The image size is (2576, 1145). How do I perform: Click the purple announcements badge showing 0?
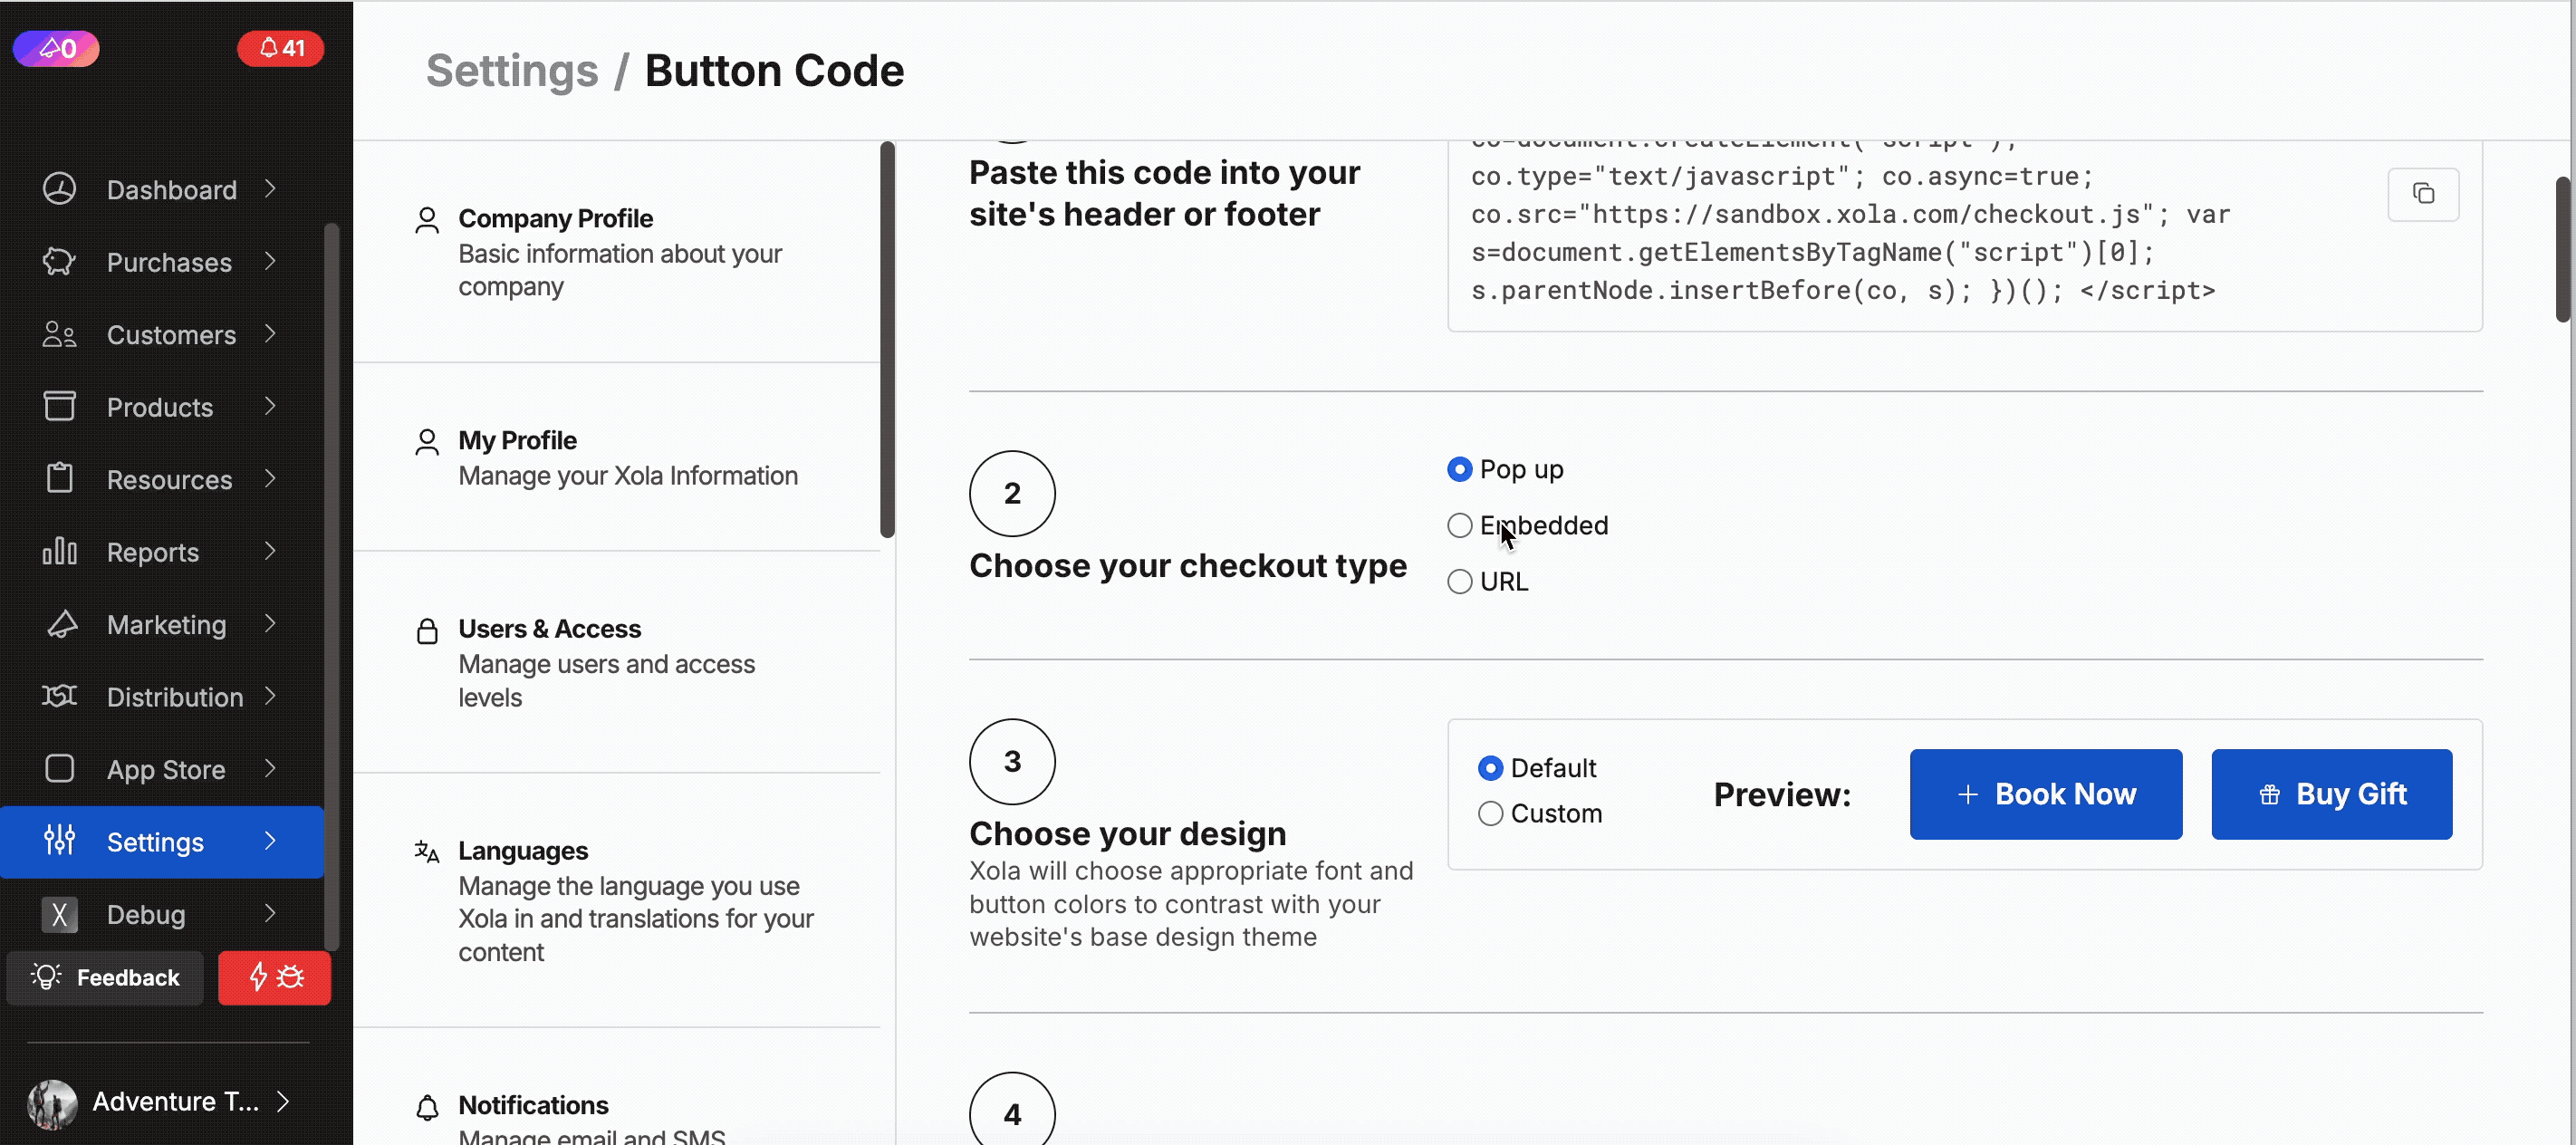click(56, 48)
